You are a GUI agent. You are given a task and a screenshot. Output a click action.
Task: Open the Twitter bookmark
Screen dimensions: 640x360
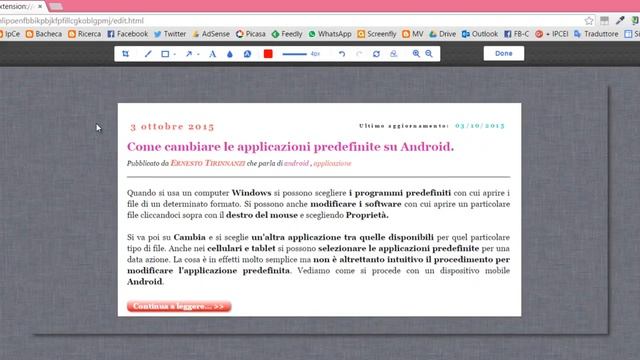pos(170,34)
